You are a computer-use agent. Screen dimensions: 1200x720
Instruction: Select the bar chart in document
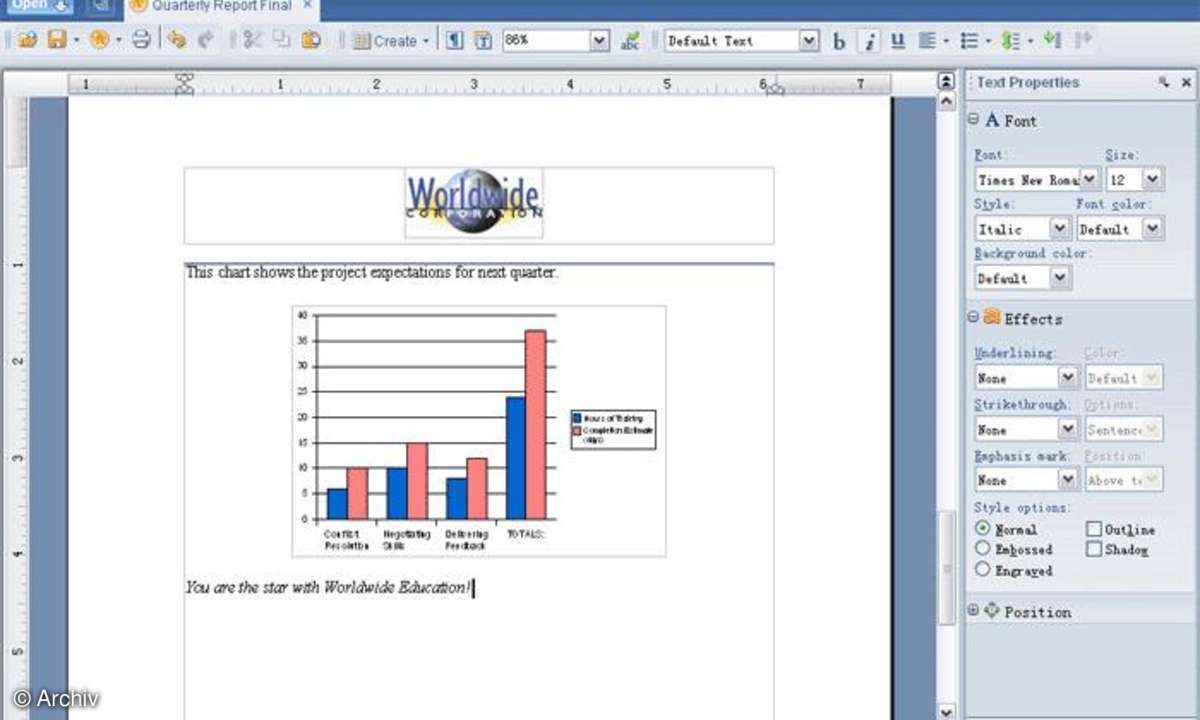479,431
